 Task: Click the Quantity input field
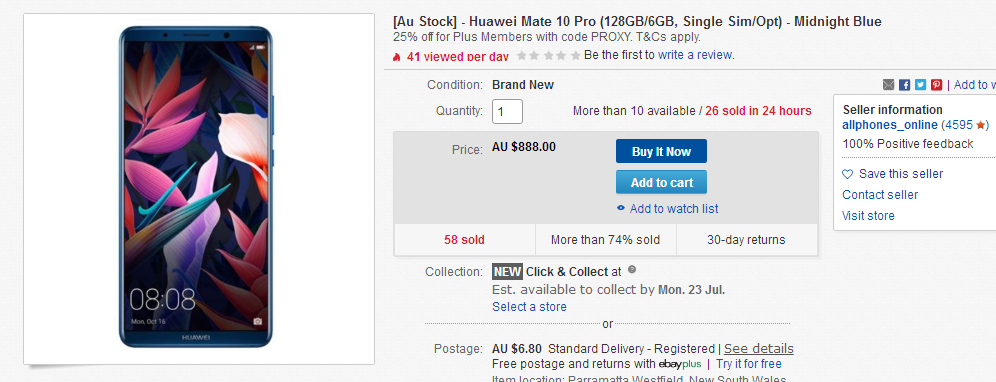tap(507, 111)
